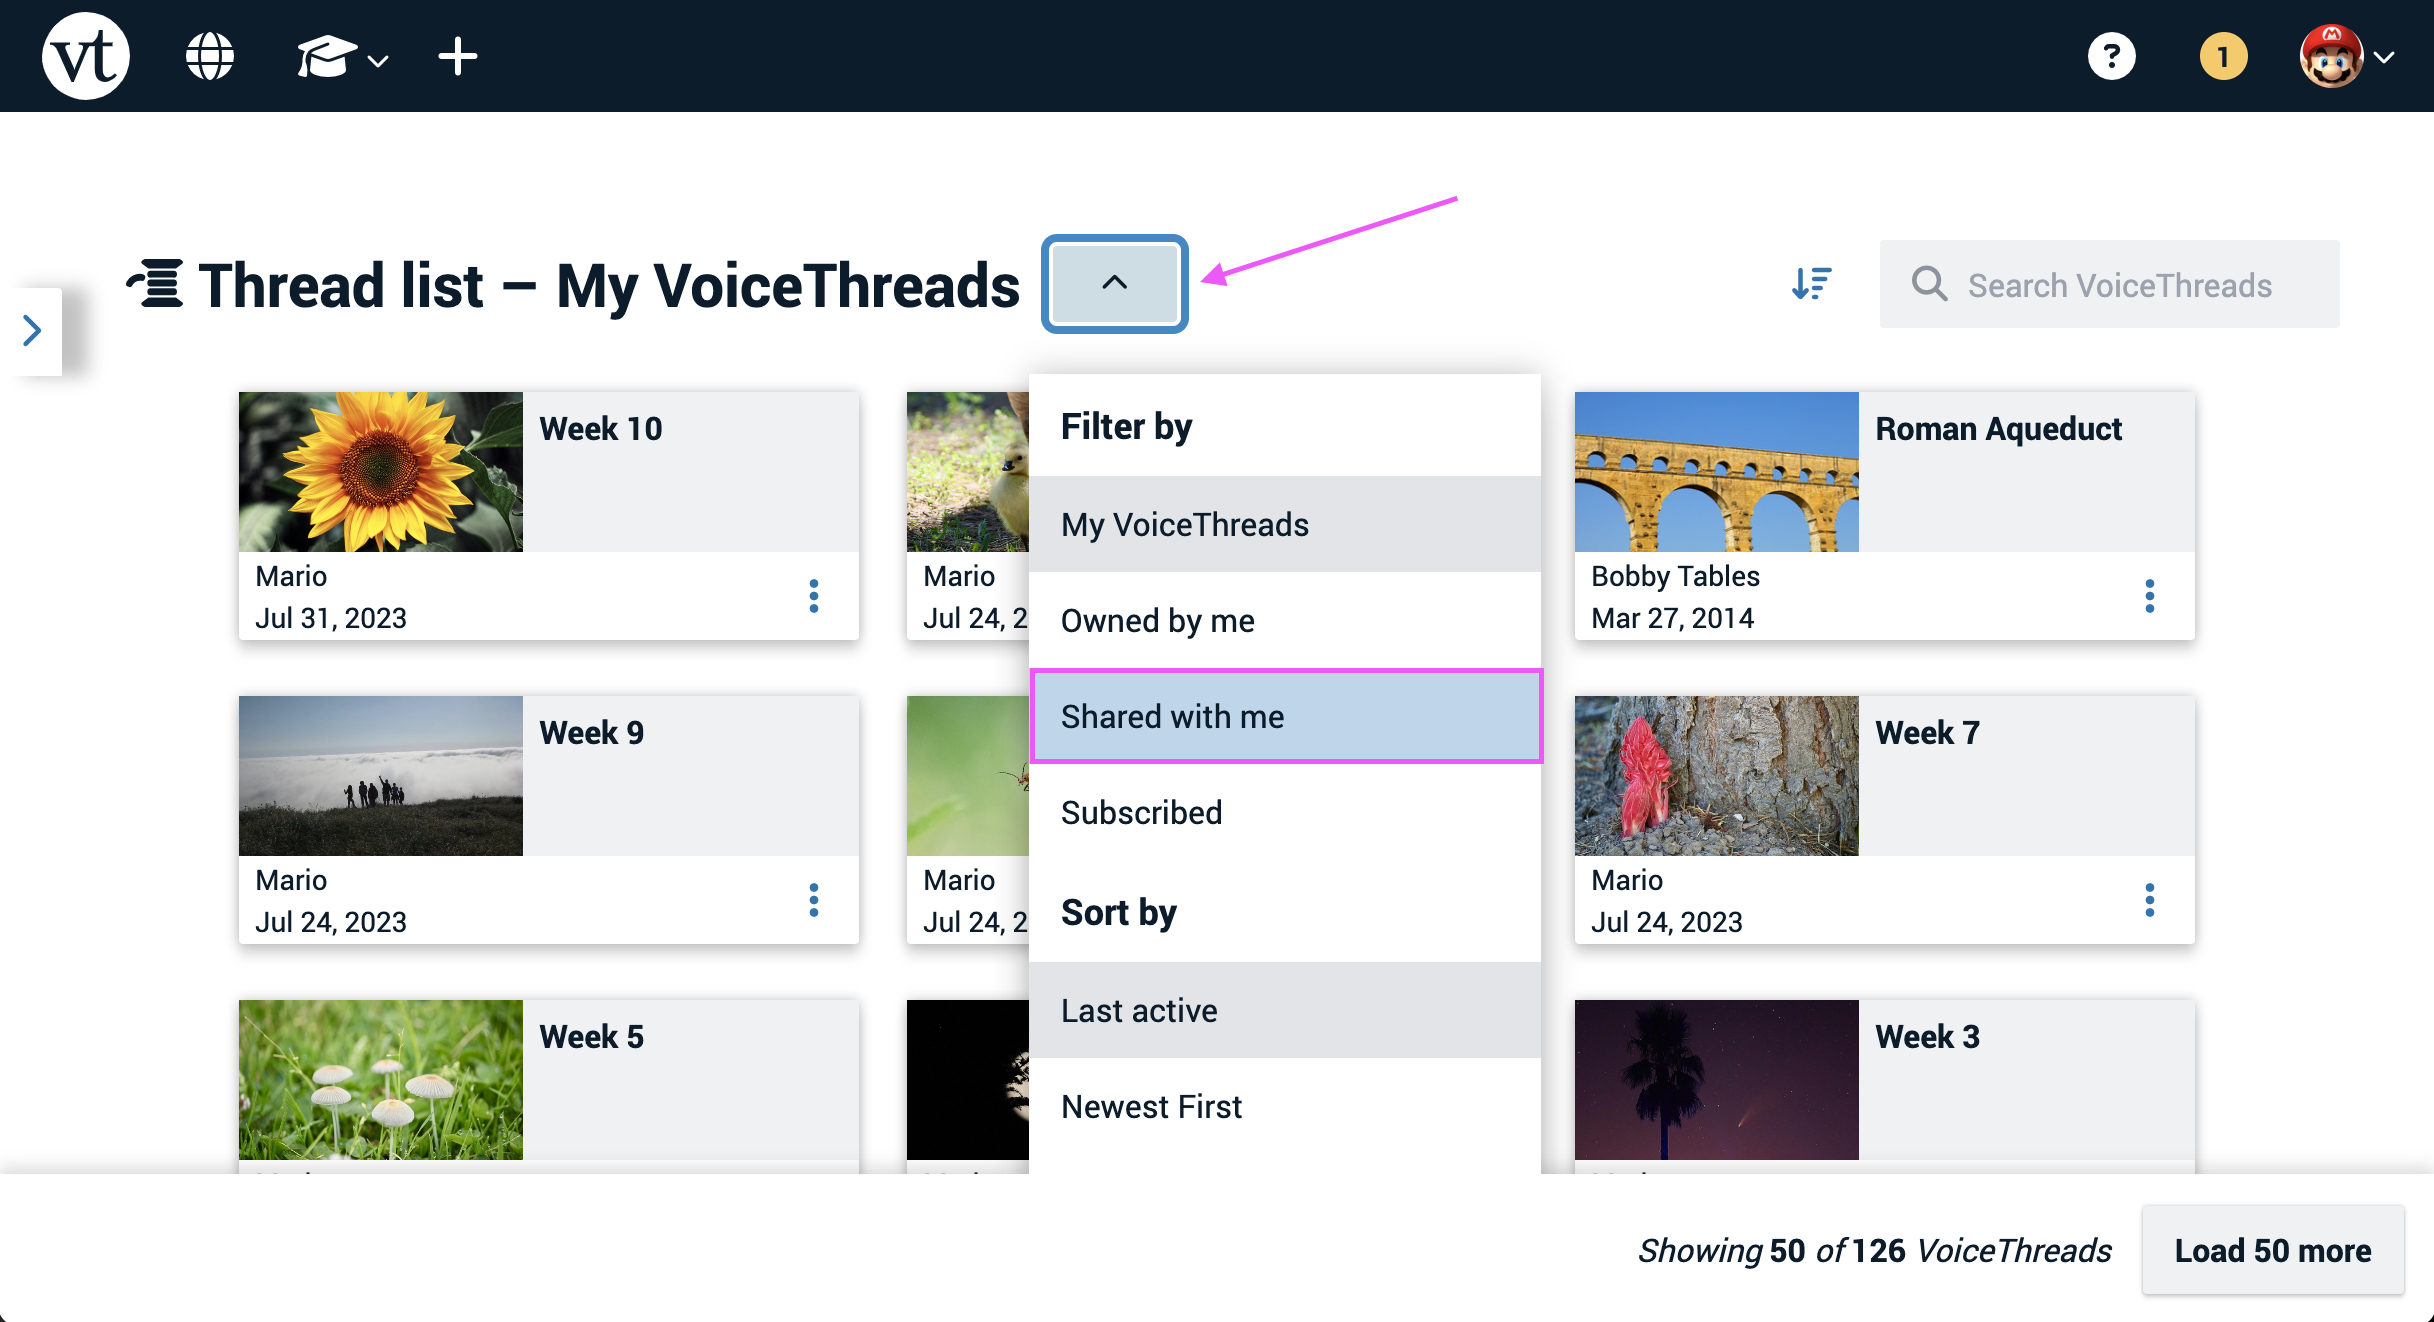
Task: Click the sort order icon
Action: (1811, 284)
